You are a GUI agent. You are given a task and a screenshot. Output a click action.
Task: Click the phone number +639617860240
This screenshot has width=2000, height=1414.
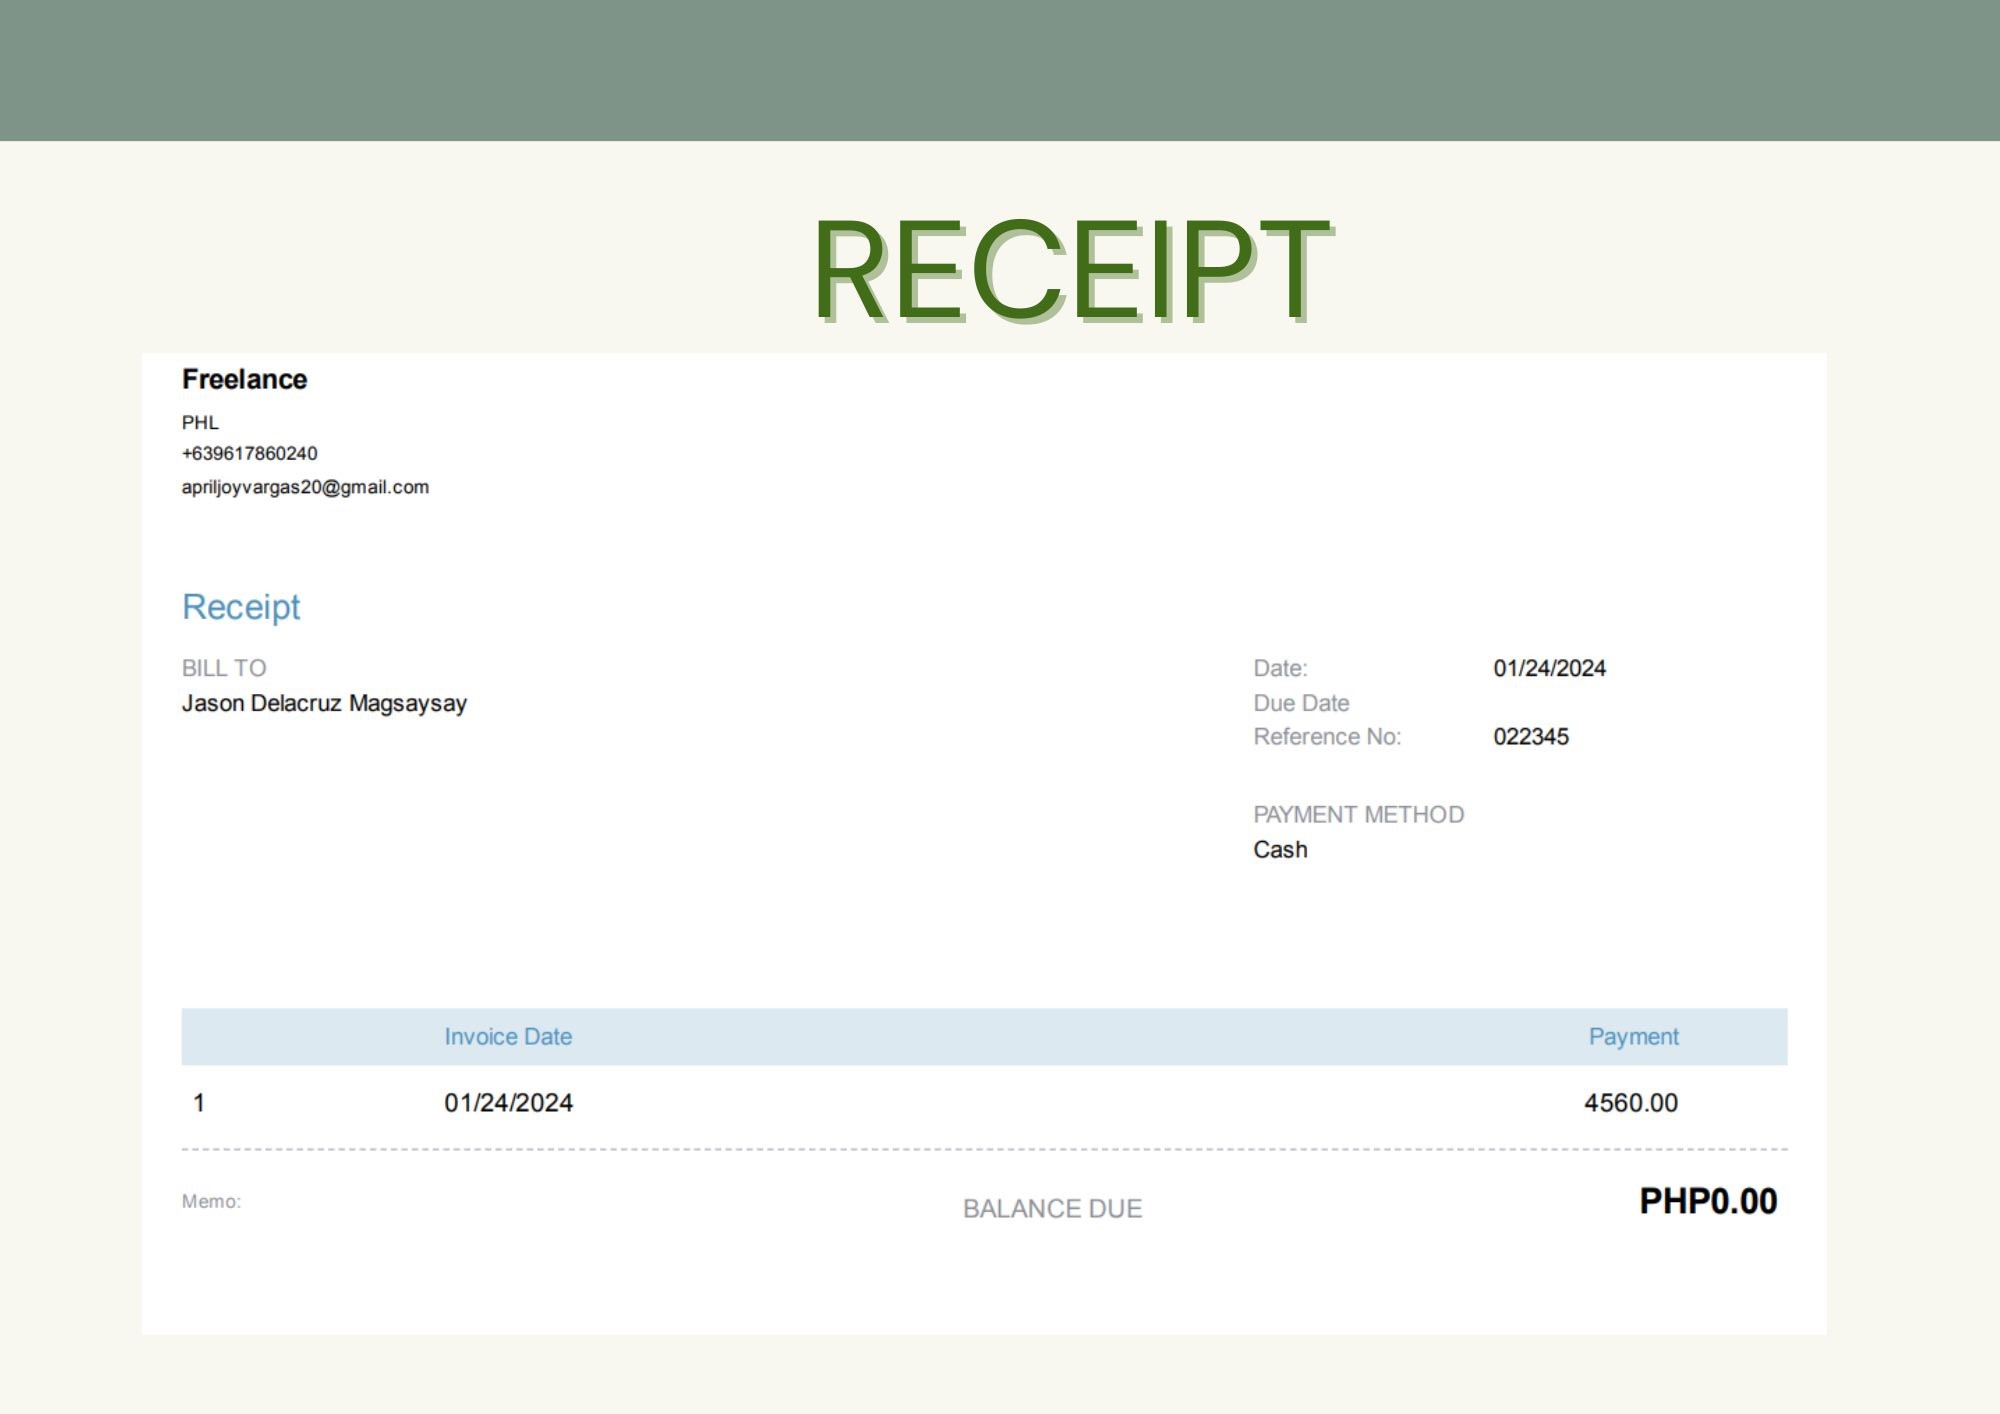click(x=249, y=453)
